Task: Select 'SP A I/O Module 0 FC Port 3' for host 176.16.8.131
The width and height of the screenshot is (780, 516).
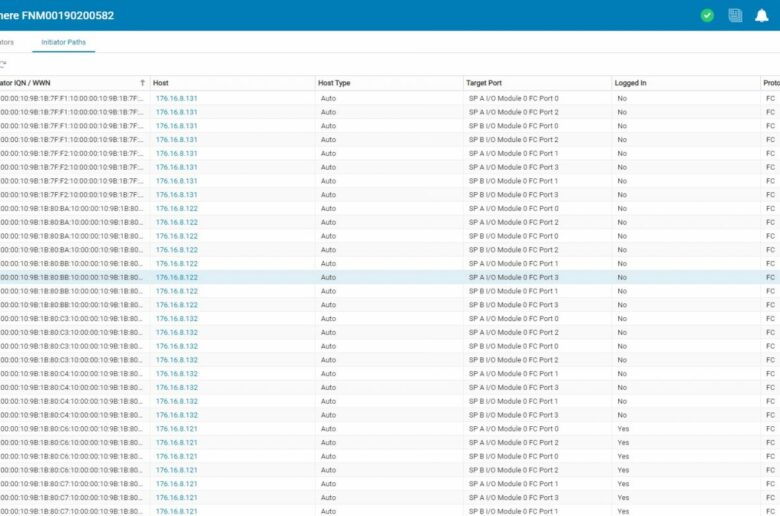Action: (513, 167)
